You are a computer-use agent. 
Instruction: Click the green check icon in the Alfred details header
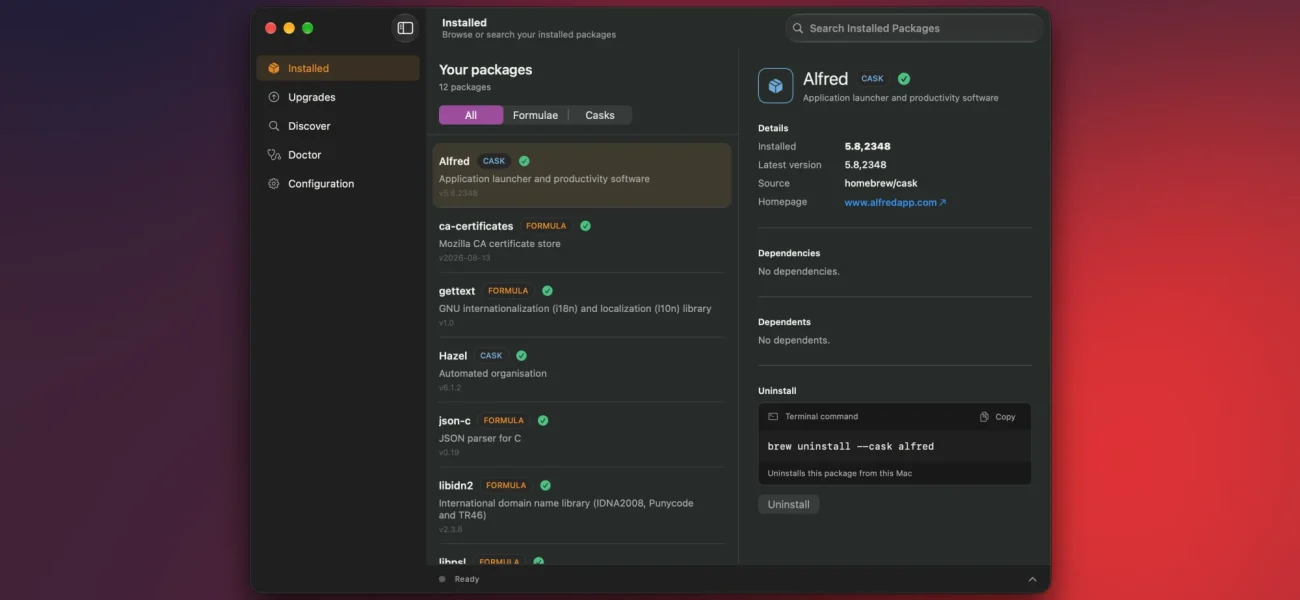click(904, 79)
